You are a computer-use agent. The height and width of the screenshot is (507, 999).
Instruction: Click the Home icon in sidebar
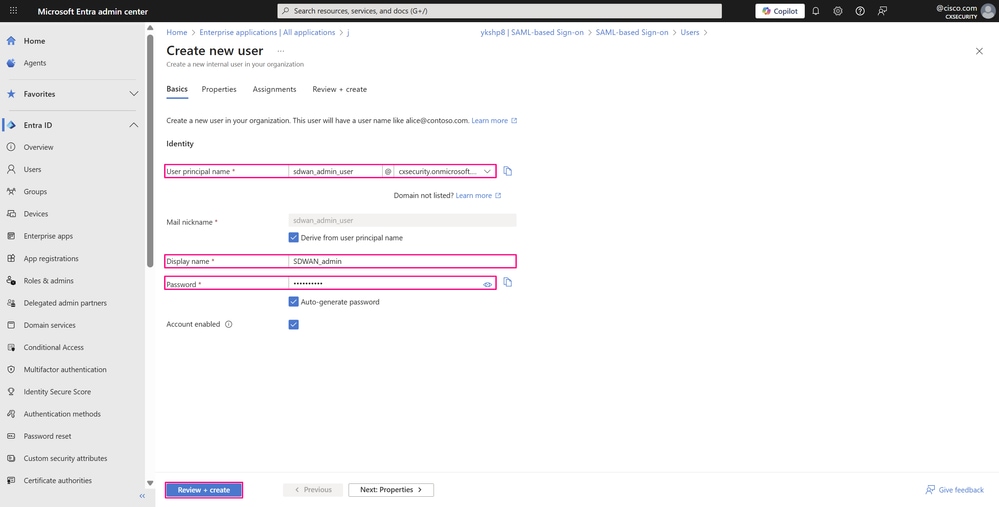[11, 41]
